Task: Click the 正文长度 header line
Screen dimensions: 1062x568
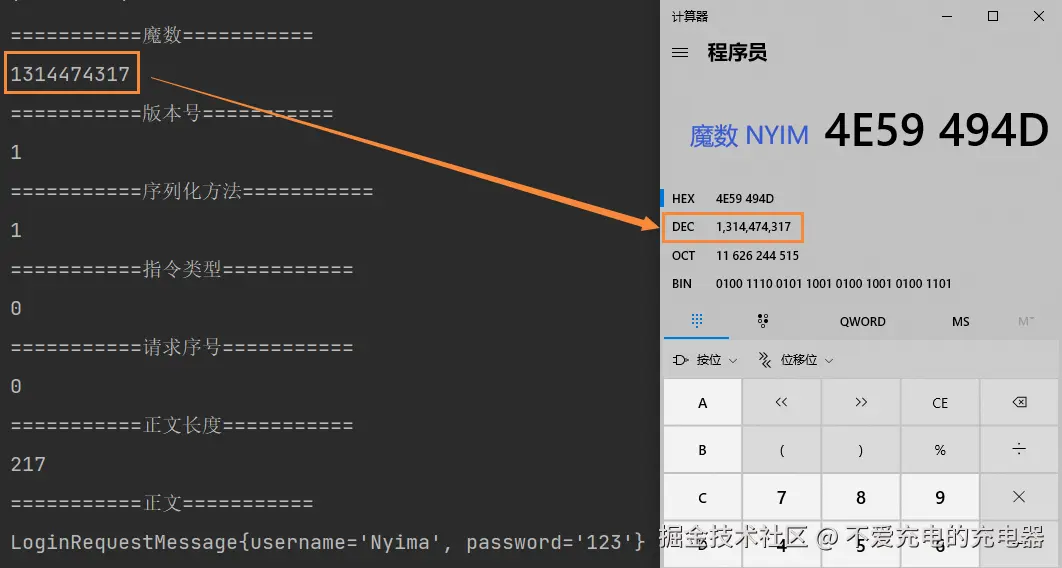Action: point(182,425)
